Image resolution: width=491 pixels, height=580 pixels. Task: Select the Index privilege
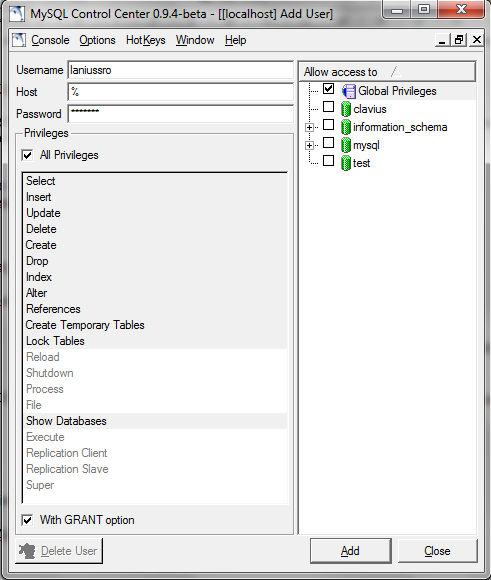pos(155,277)
